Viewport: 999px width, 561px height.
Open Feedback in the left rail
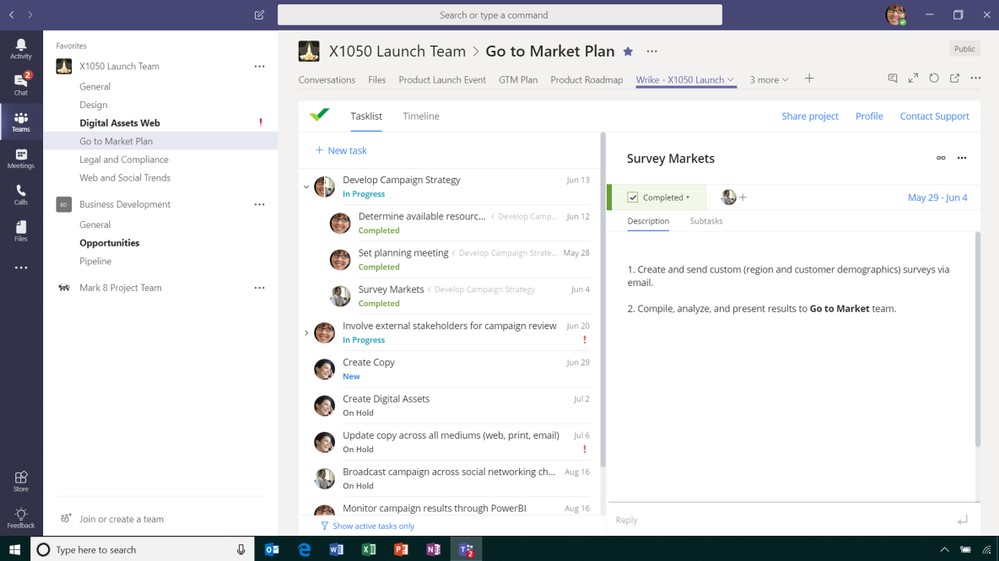click(x=20, y=518)
